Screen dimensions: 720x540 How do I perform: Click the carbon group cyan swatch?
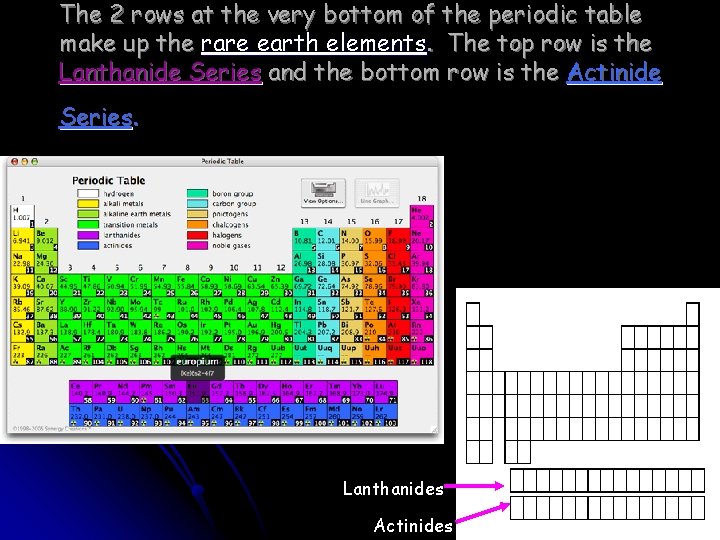tap(197, 204)
